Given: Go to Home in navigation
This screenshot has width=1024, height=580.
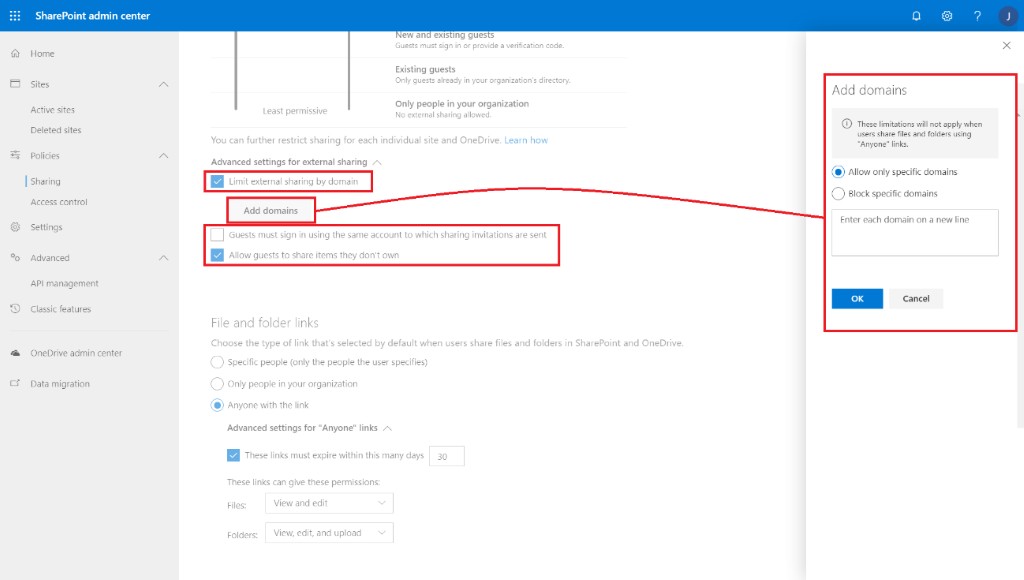Looking at the screenshot, I should click(42, 54).
